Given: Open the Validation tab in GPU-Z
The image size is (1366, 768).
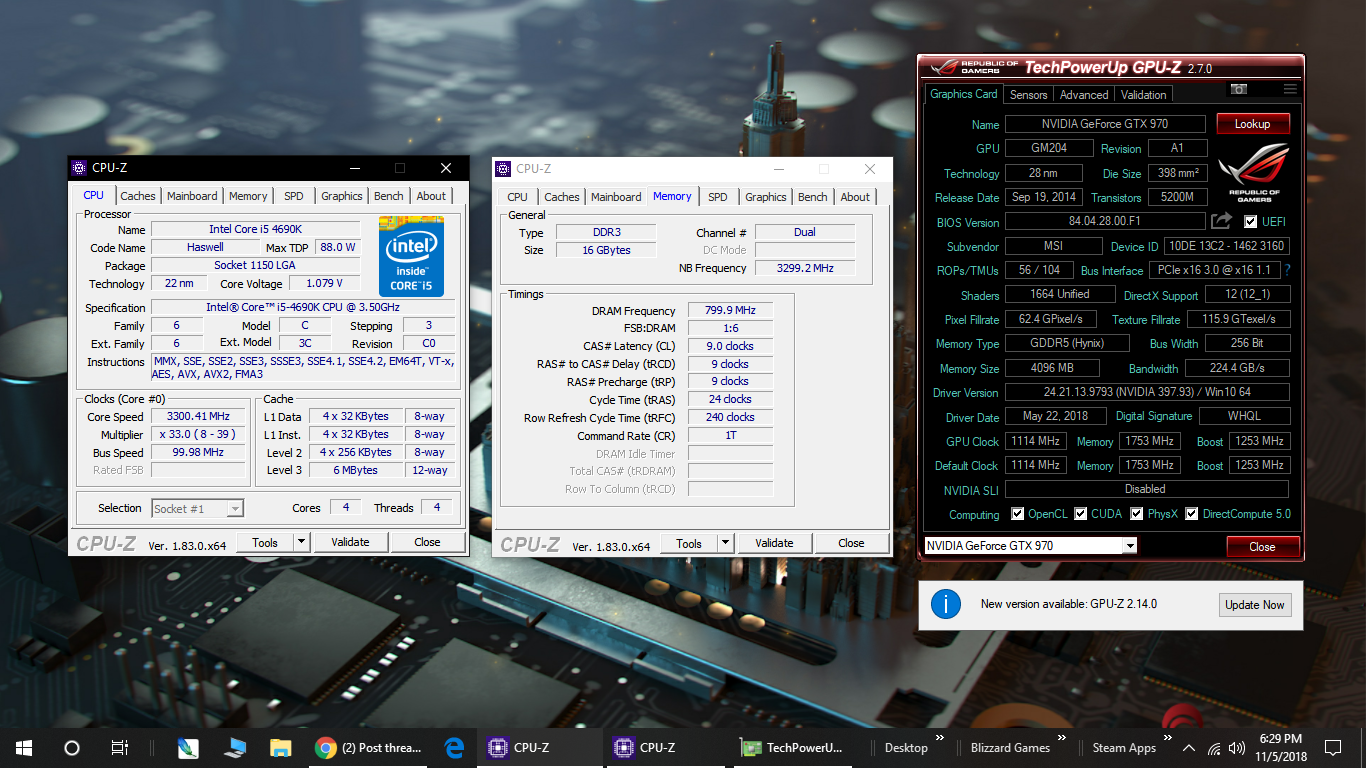Looking at the screenshot, I should [1143, 95].
